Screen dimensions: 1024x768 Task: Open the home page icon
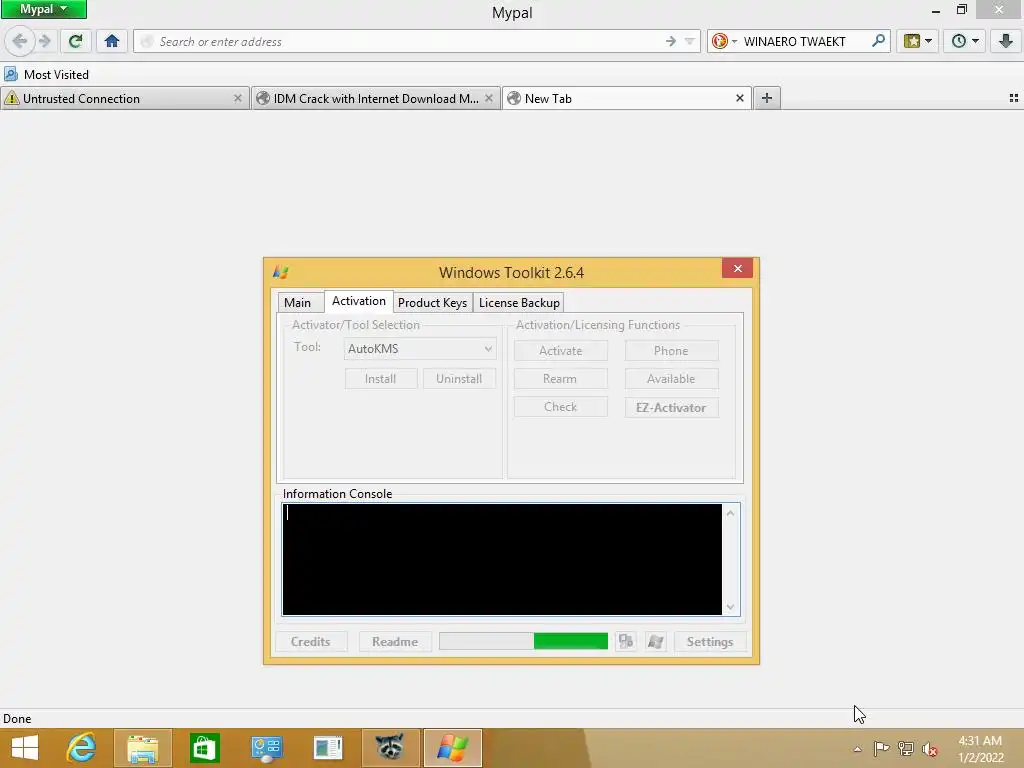pos(112,41)
